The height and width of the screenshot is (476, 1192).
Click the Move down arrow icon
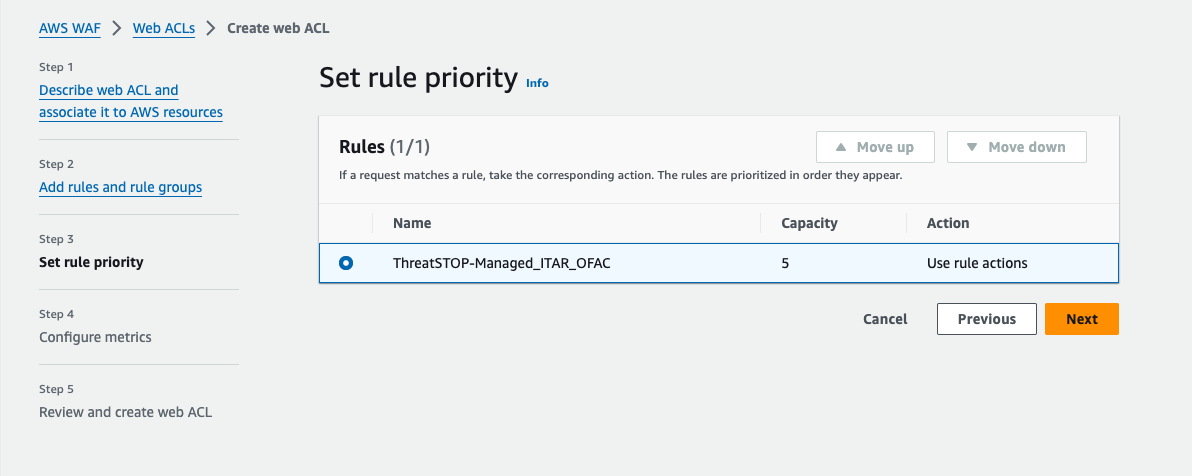click(x=972, y=147)
